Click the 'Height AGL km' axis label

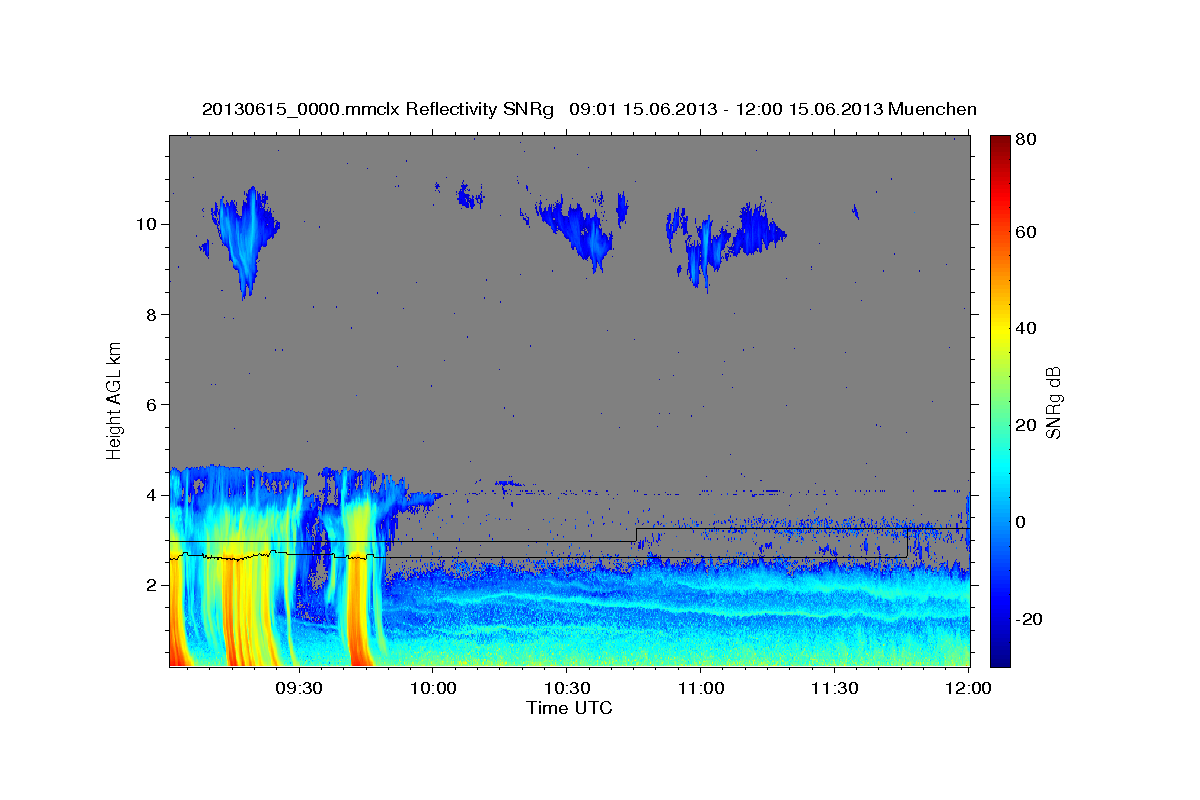click(115, 400)
